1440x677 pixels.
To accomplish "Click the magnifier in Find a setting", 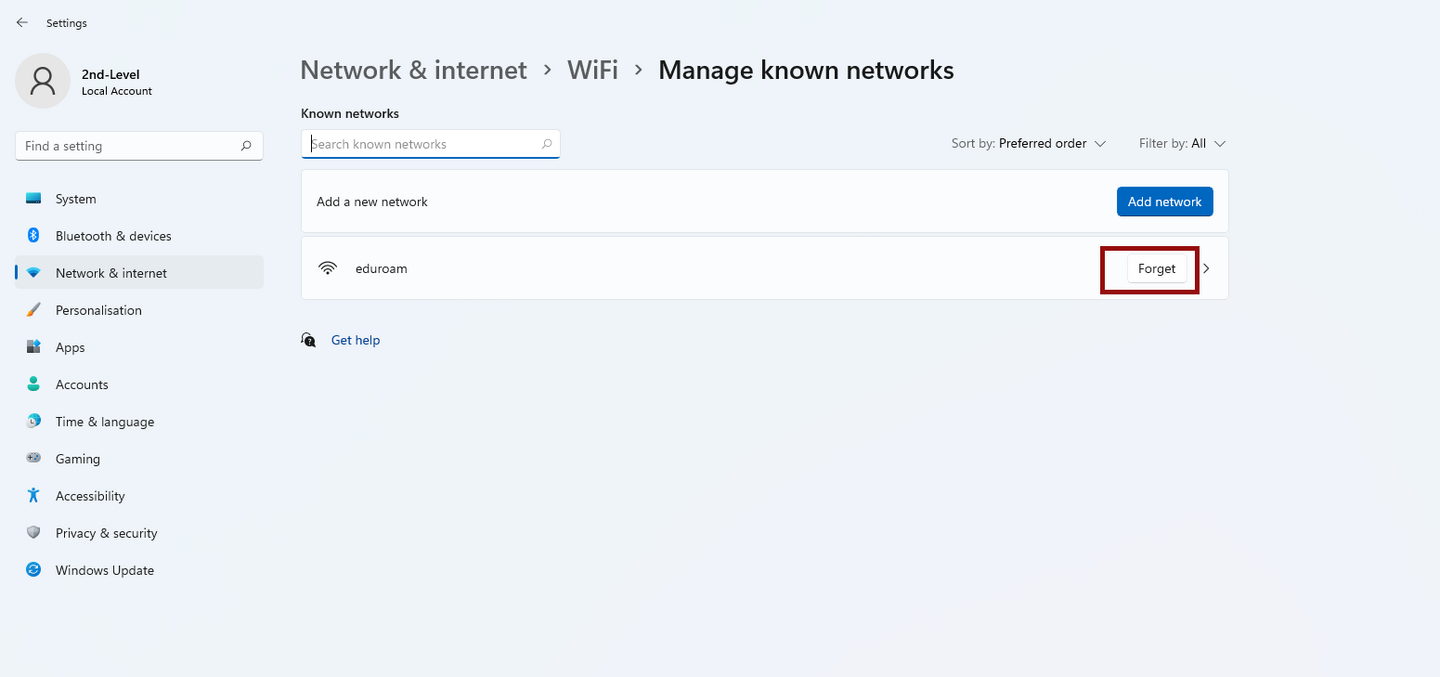I will (x=246, y=146).
